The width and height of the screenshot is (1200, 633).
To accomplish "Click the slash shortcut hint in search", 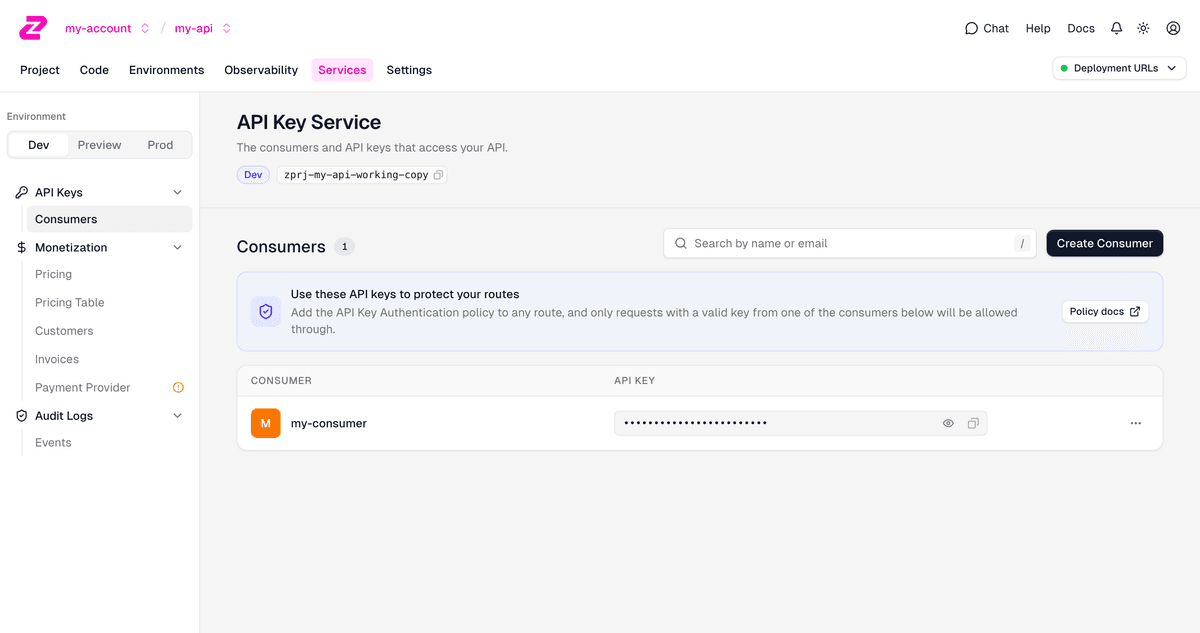I will 1021,243.
